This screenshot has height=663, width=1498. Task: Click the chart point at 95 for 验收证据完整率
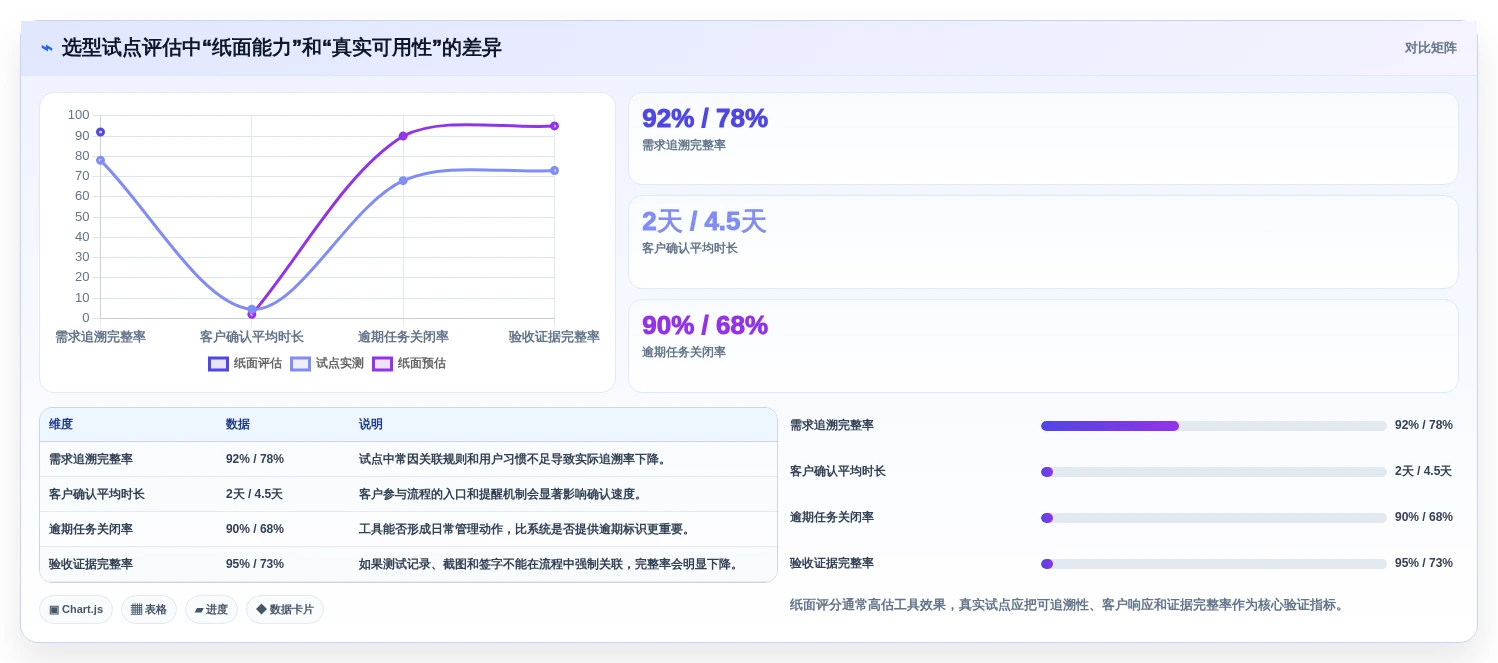tap(554, 126)
